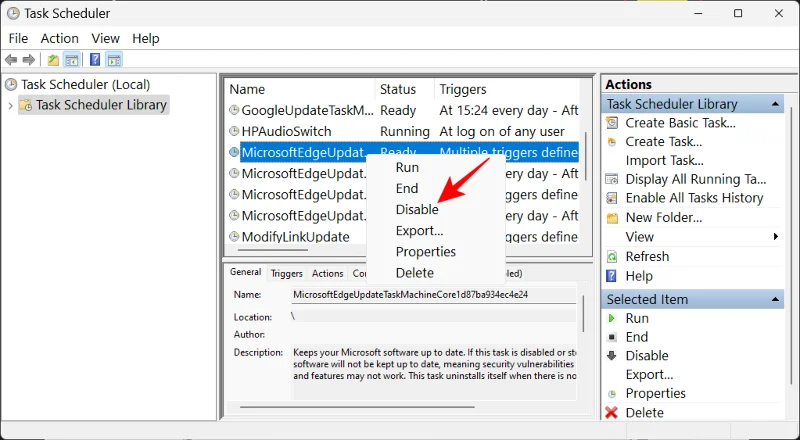Click the black End square icon
Image resolution: width=800 pixels, height=440 pixels.
click(612, 337)
